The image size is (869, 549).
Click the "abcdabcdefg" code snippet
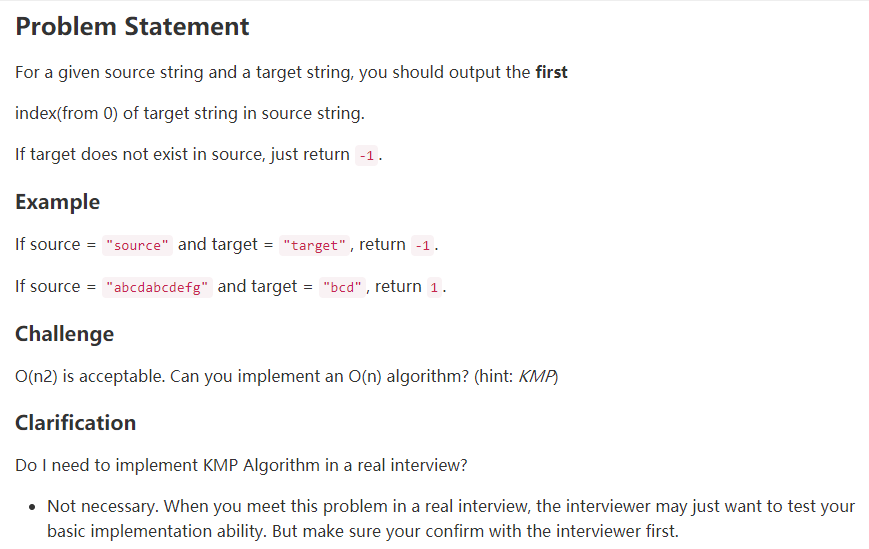tap(157, 288)
